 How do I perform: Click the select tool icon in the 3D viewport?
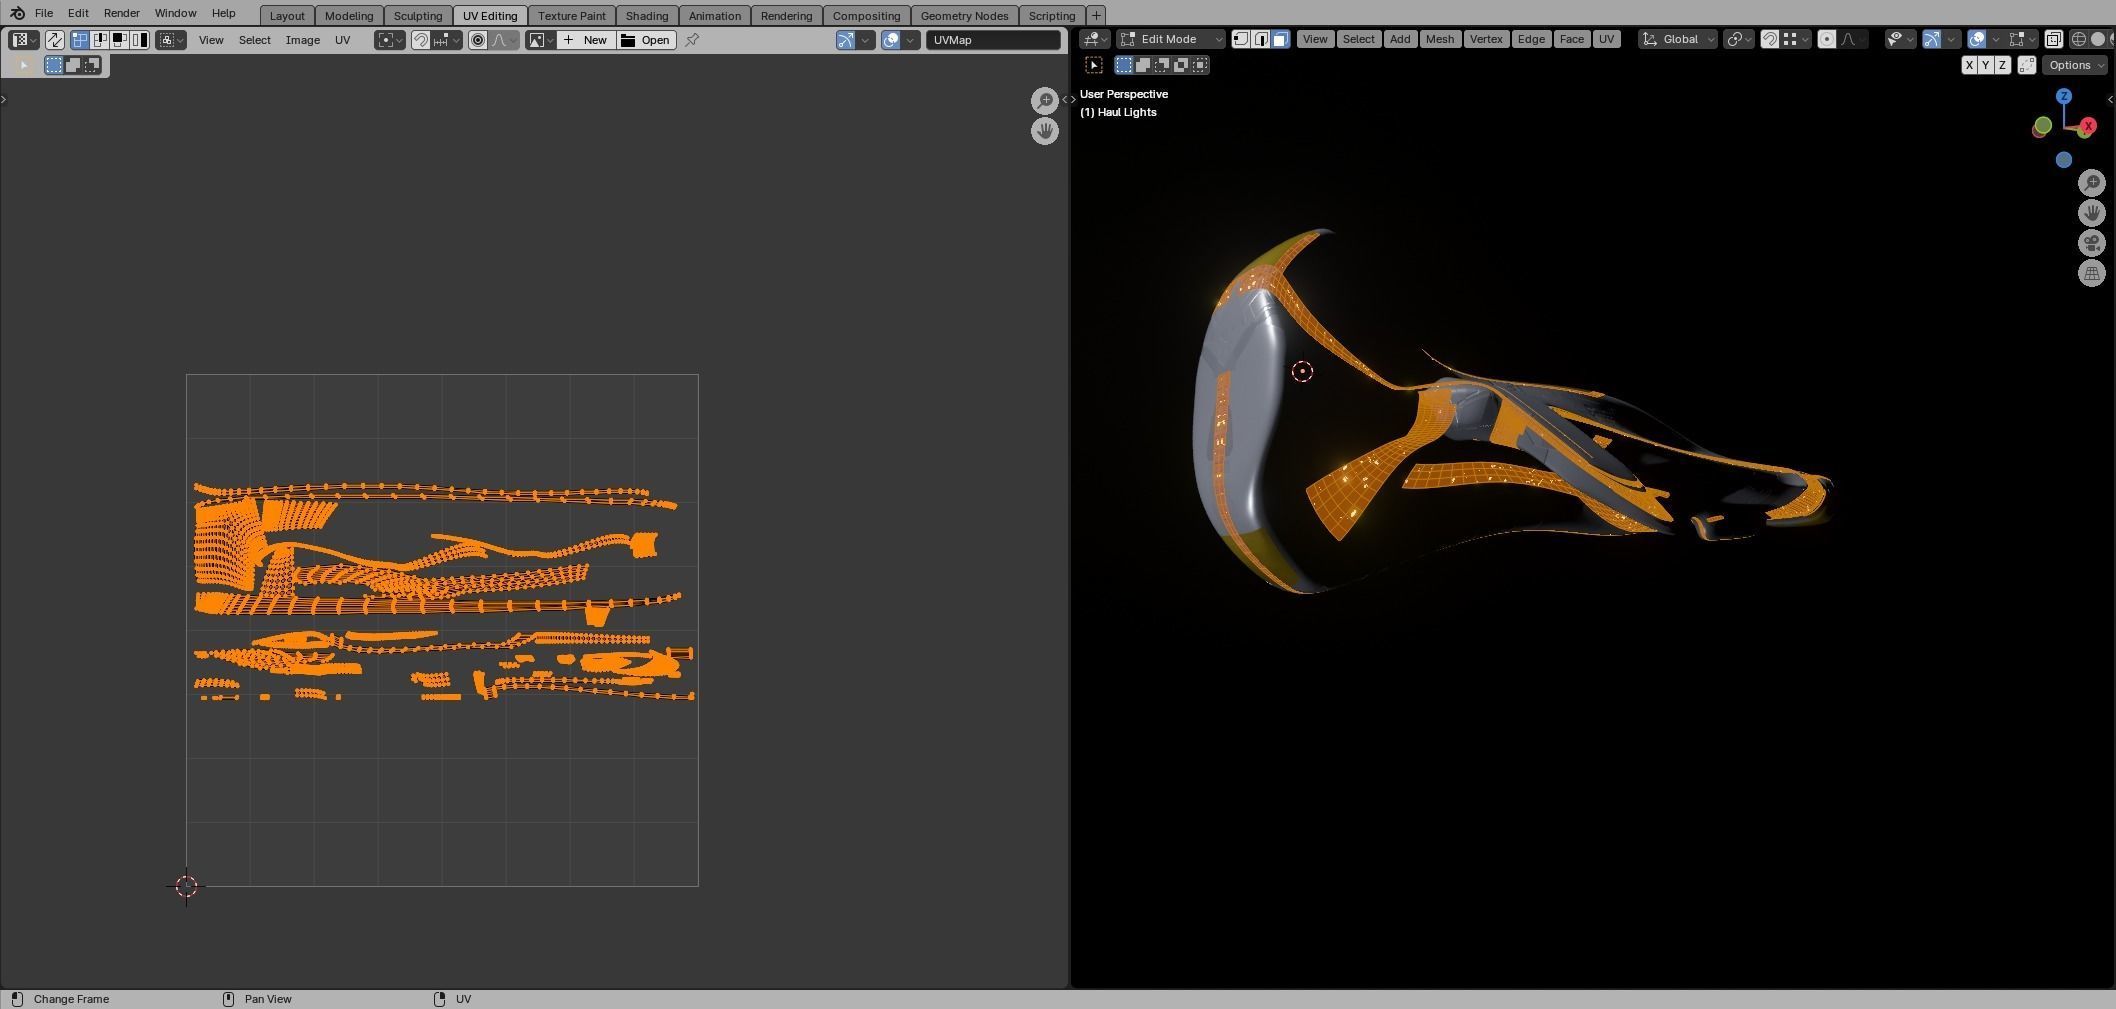point(1094,65)
